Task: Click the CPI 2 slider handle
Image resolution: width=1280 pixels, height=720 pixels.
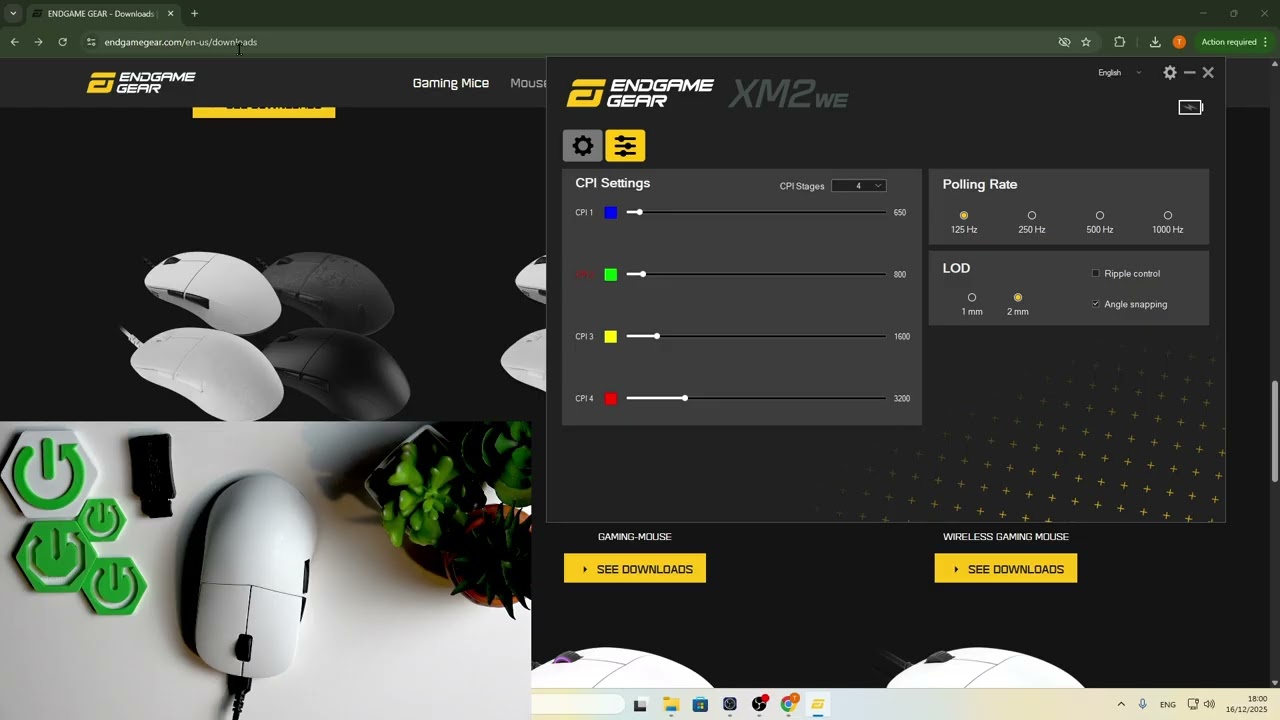Action: 642,274
